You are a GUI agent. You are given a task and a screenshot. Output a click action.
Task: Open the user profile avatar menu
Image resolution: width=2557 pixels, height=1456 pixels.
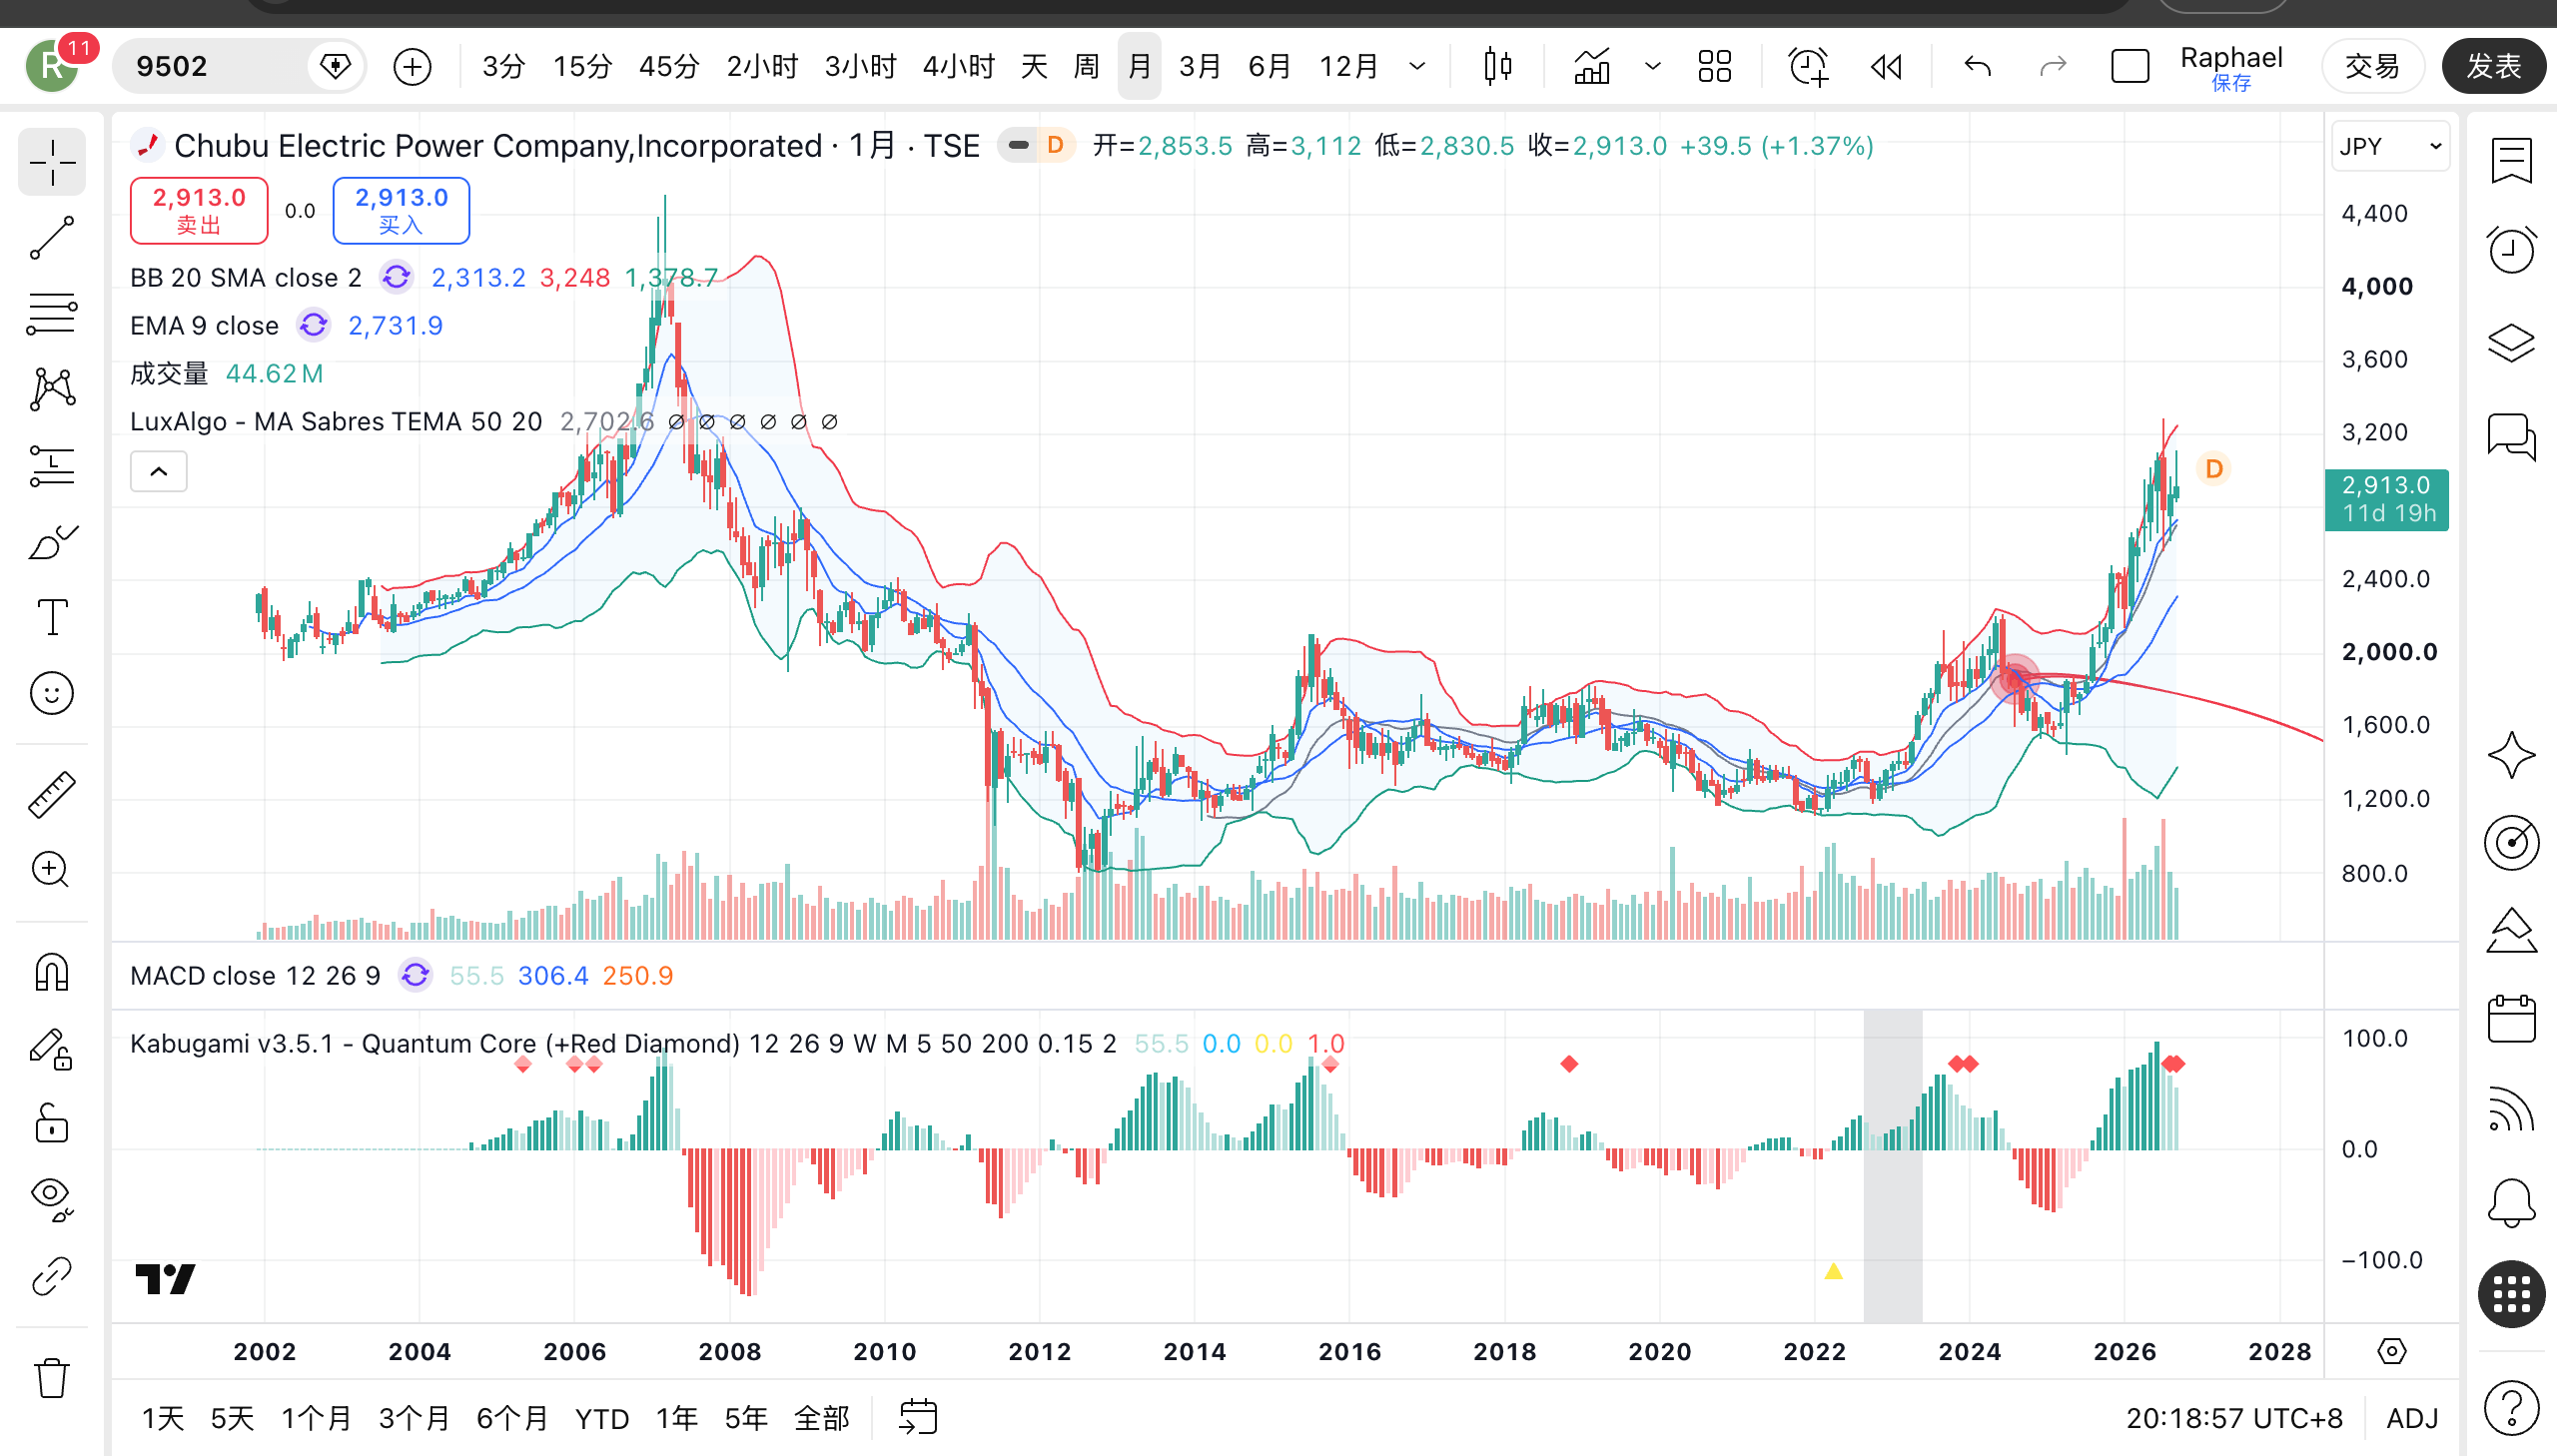(52, 67)
